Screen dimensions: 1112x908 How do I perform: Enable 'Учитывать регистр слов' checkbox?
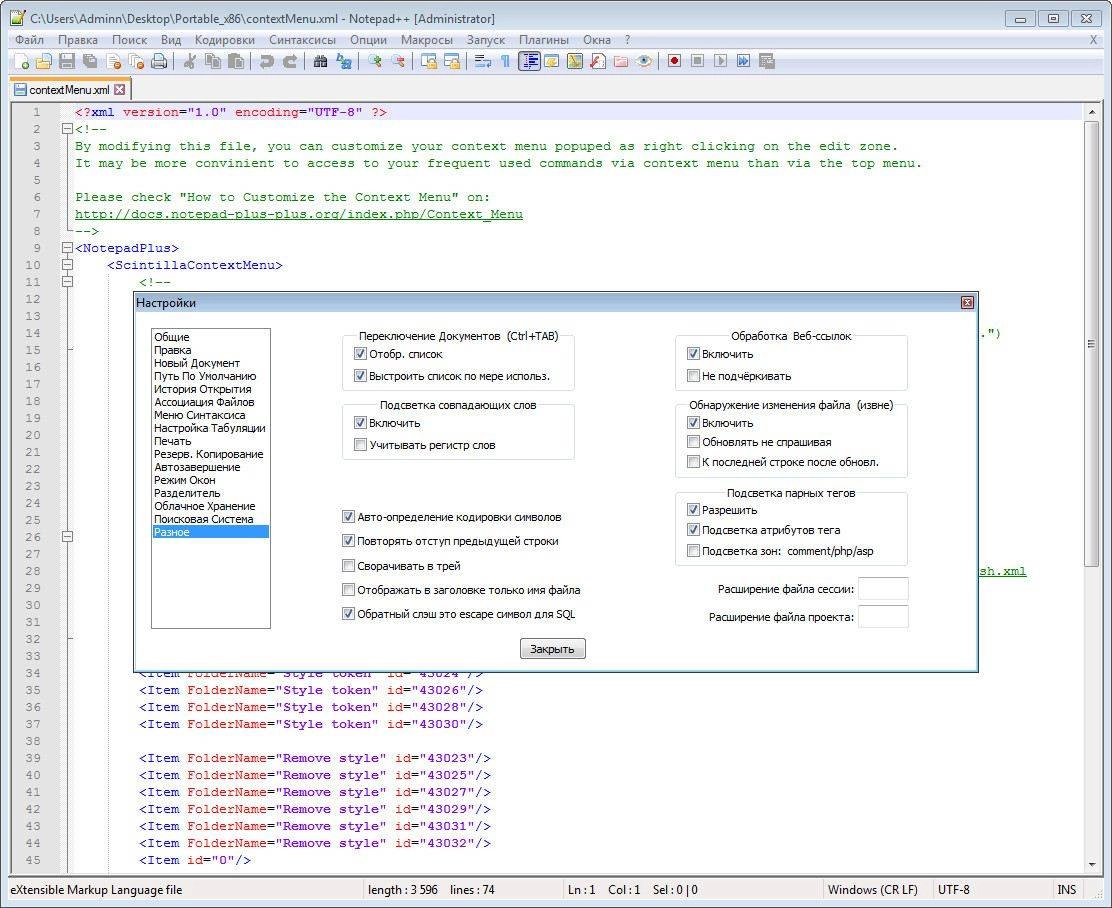360,445
